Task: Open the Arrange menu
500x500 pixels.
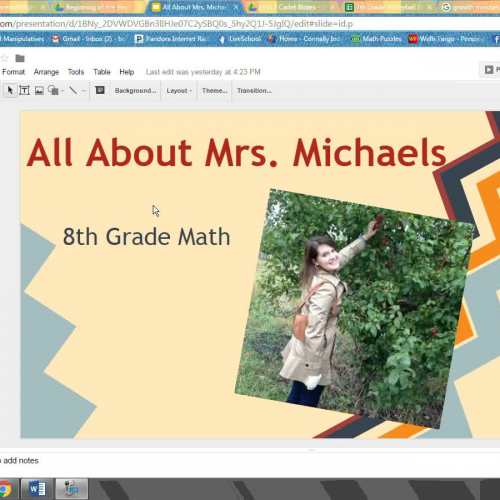Action: (x=46, y=72)
